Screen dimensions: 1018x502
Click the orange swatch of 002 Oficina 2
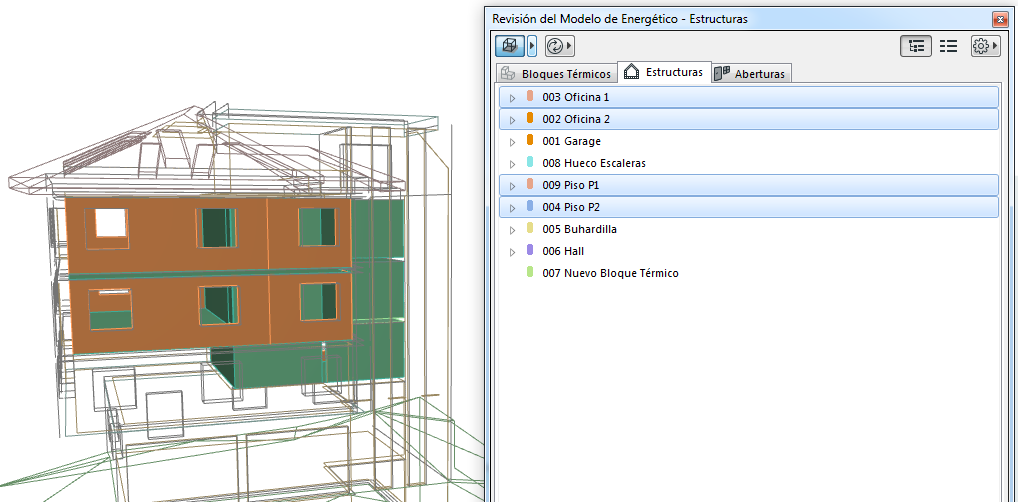530,118
